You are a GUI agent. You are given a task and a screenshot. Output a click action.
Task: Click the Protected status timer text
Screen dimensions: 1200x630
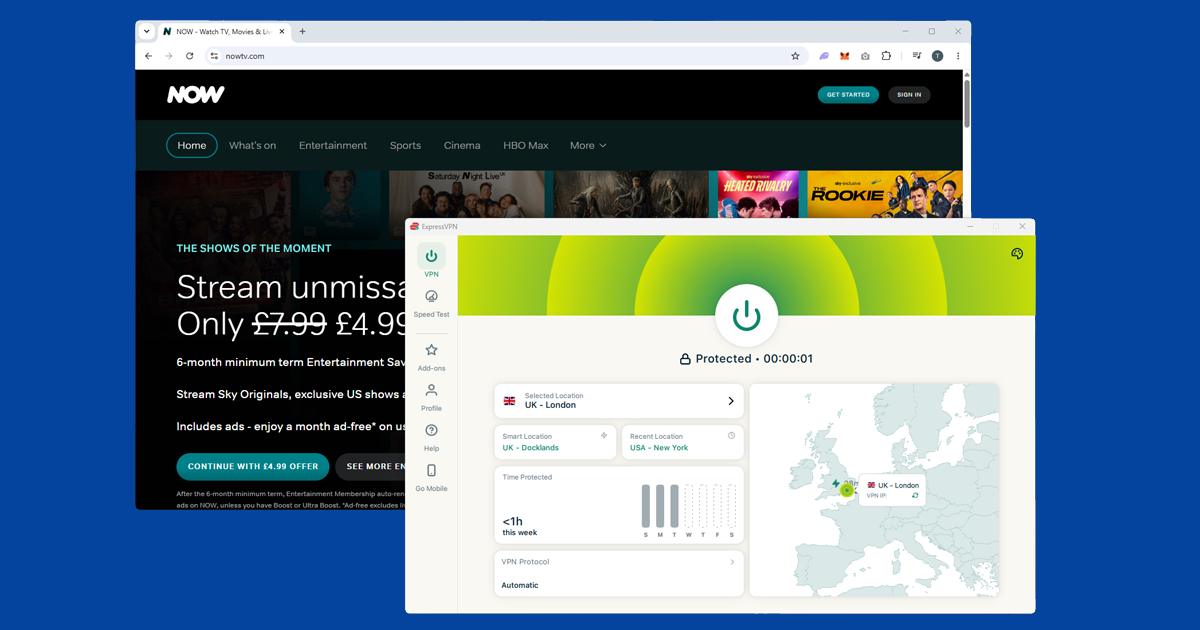tap(754, 359)
